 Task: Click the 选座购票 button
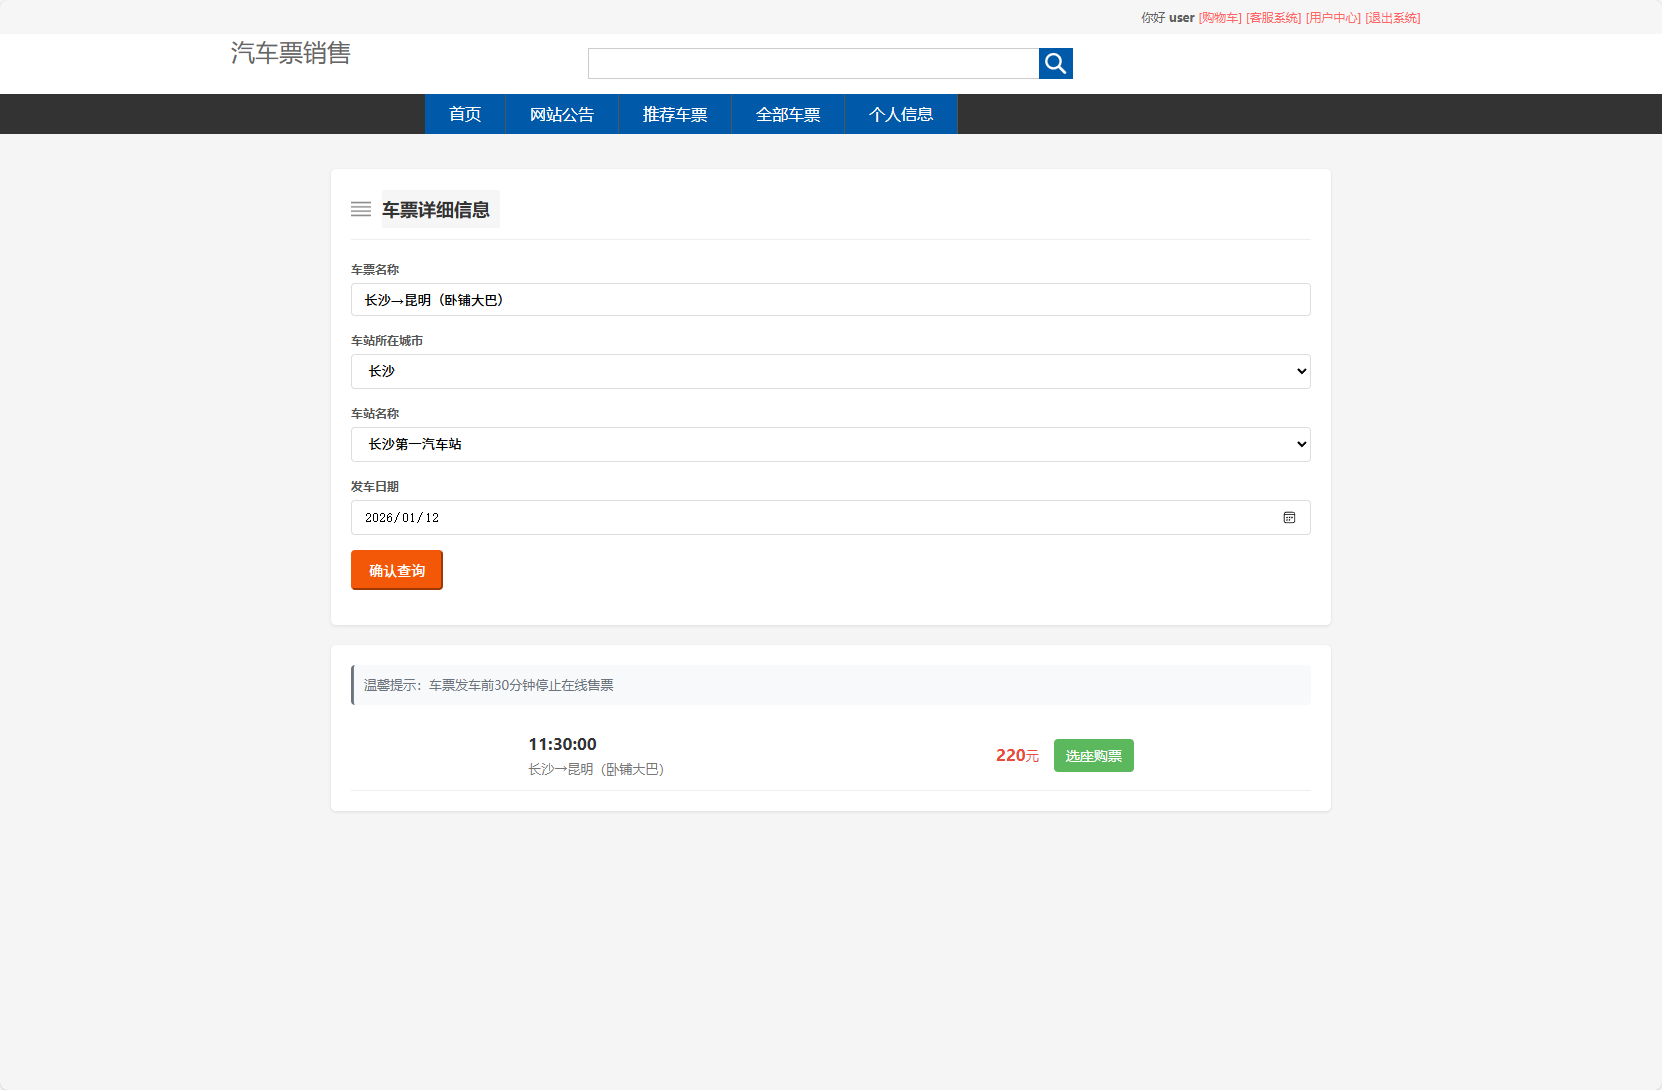[1093, 755]
